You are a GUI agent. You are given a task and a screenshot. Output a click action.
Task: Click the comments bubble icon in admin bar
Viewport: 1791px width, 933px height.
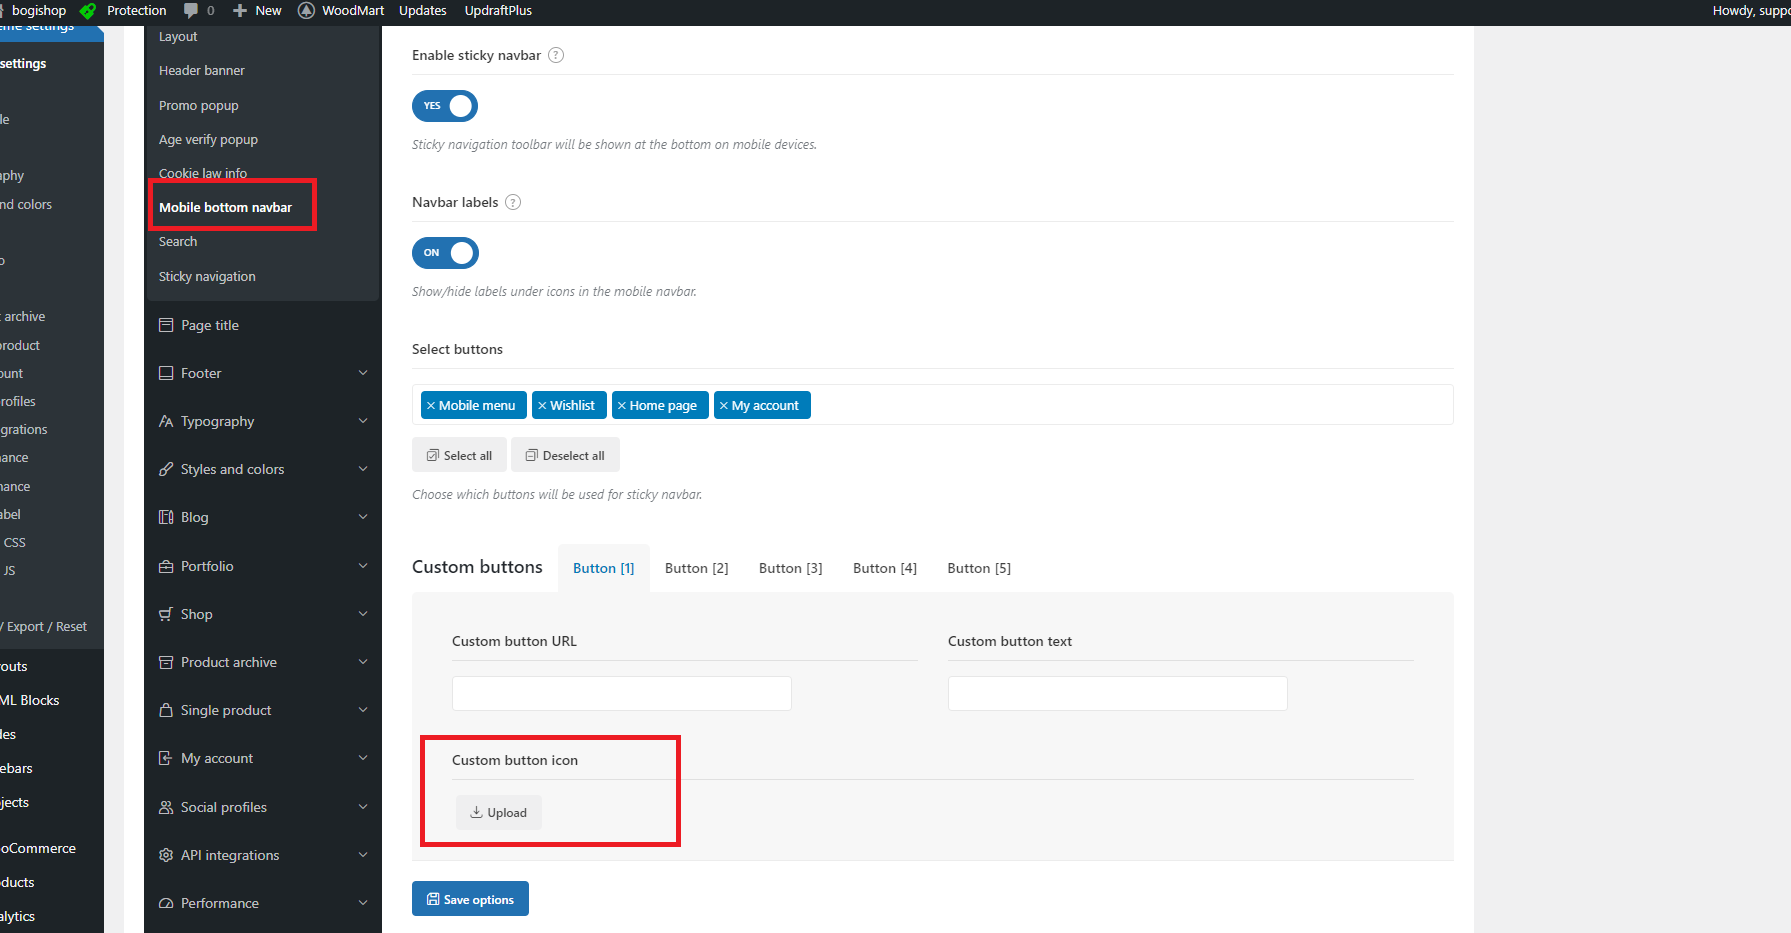click(x=191, y=10)
